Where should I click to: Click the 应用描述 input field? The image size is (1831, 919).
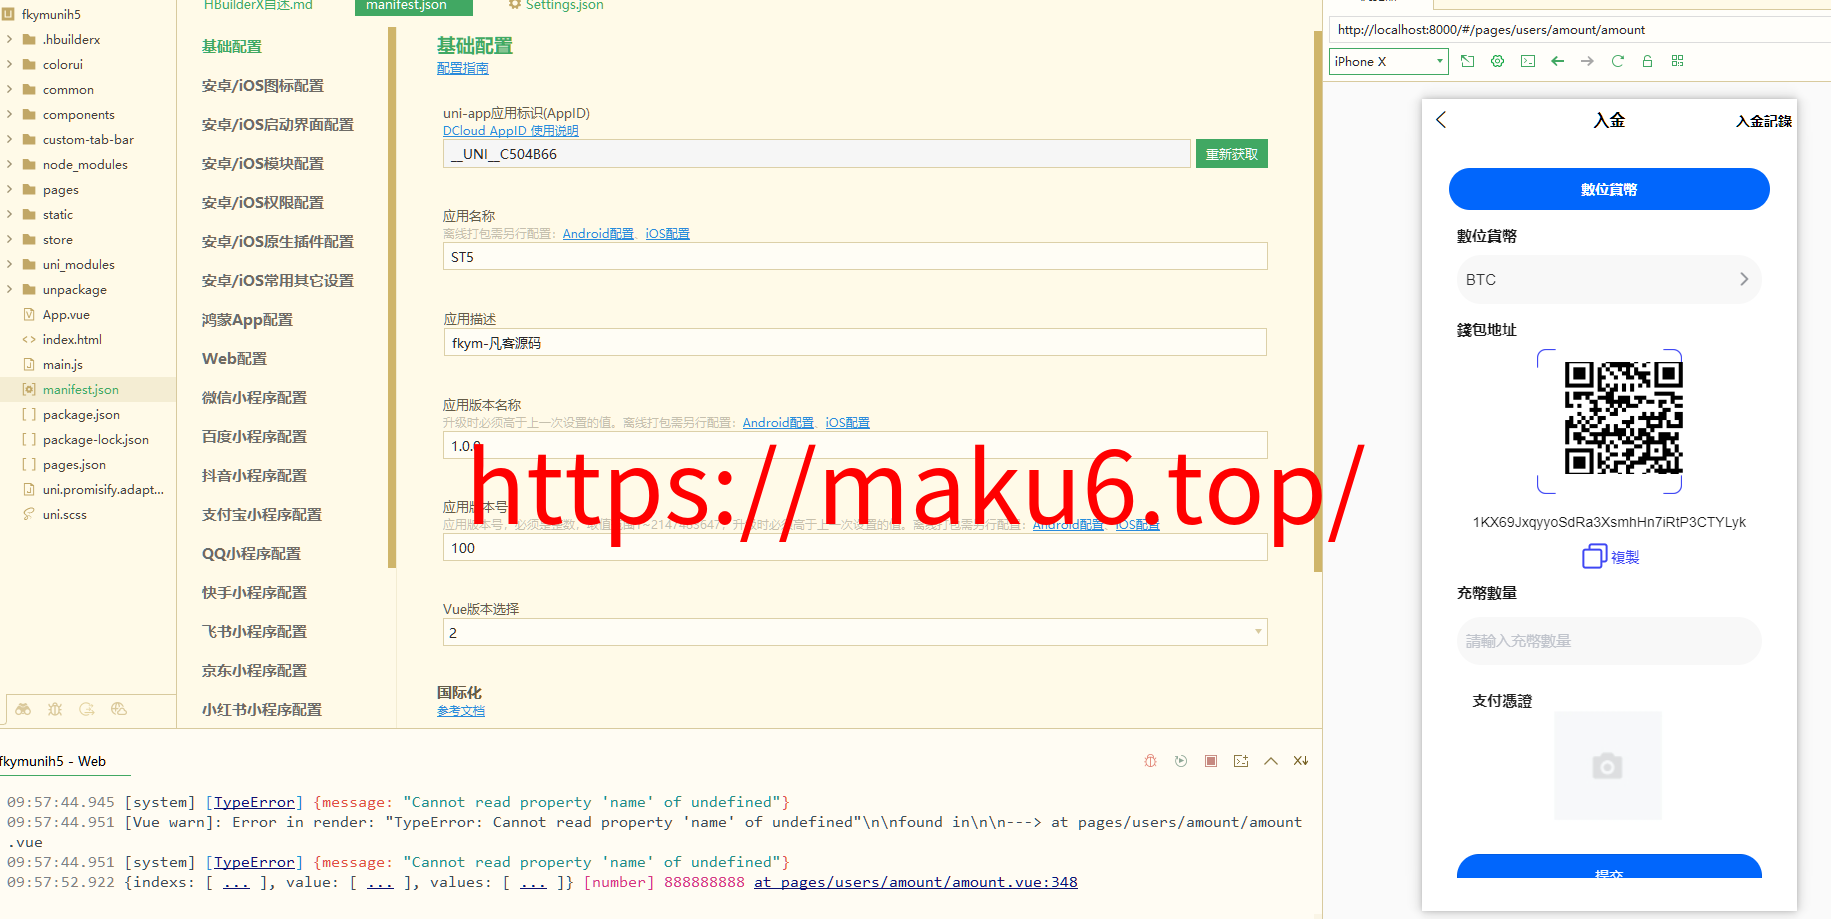coord(855,343)
